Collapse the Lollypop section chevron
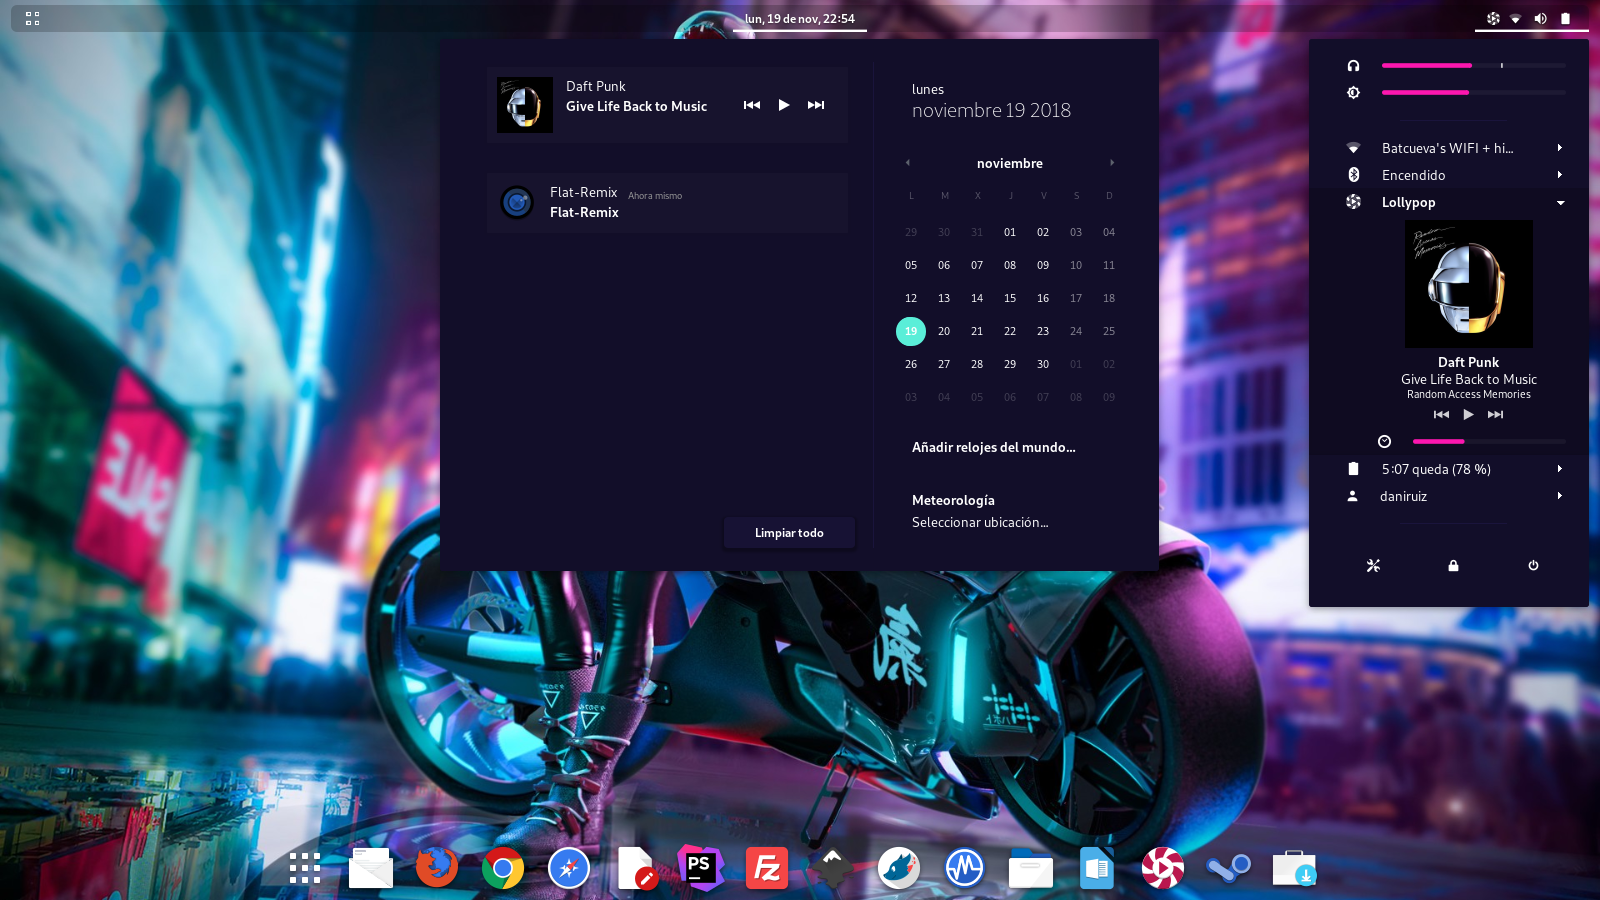Viewport: 1600px width, 900px height. tap(1560, 202)
